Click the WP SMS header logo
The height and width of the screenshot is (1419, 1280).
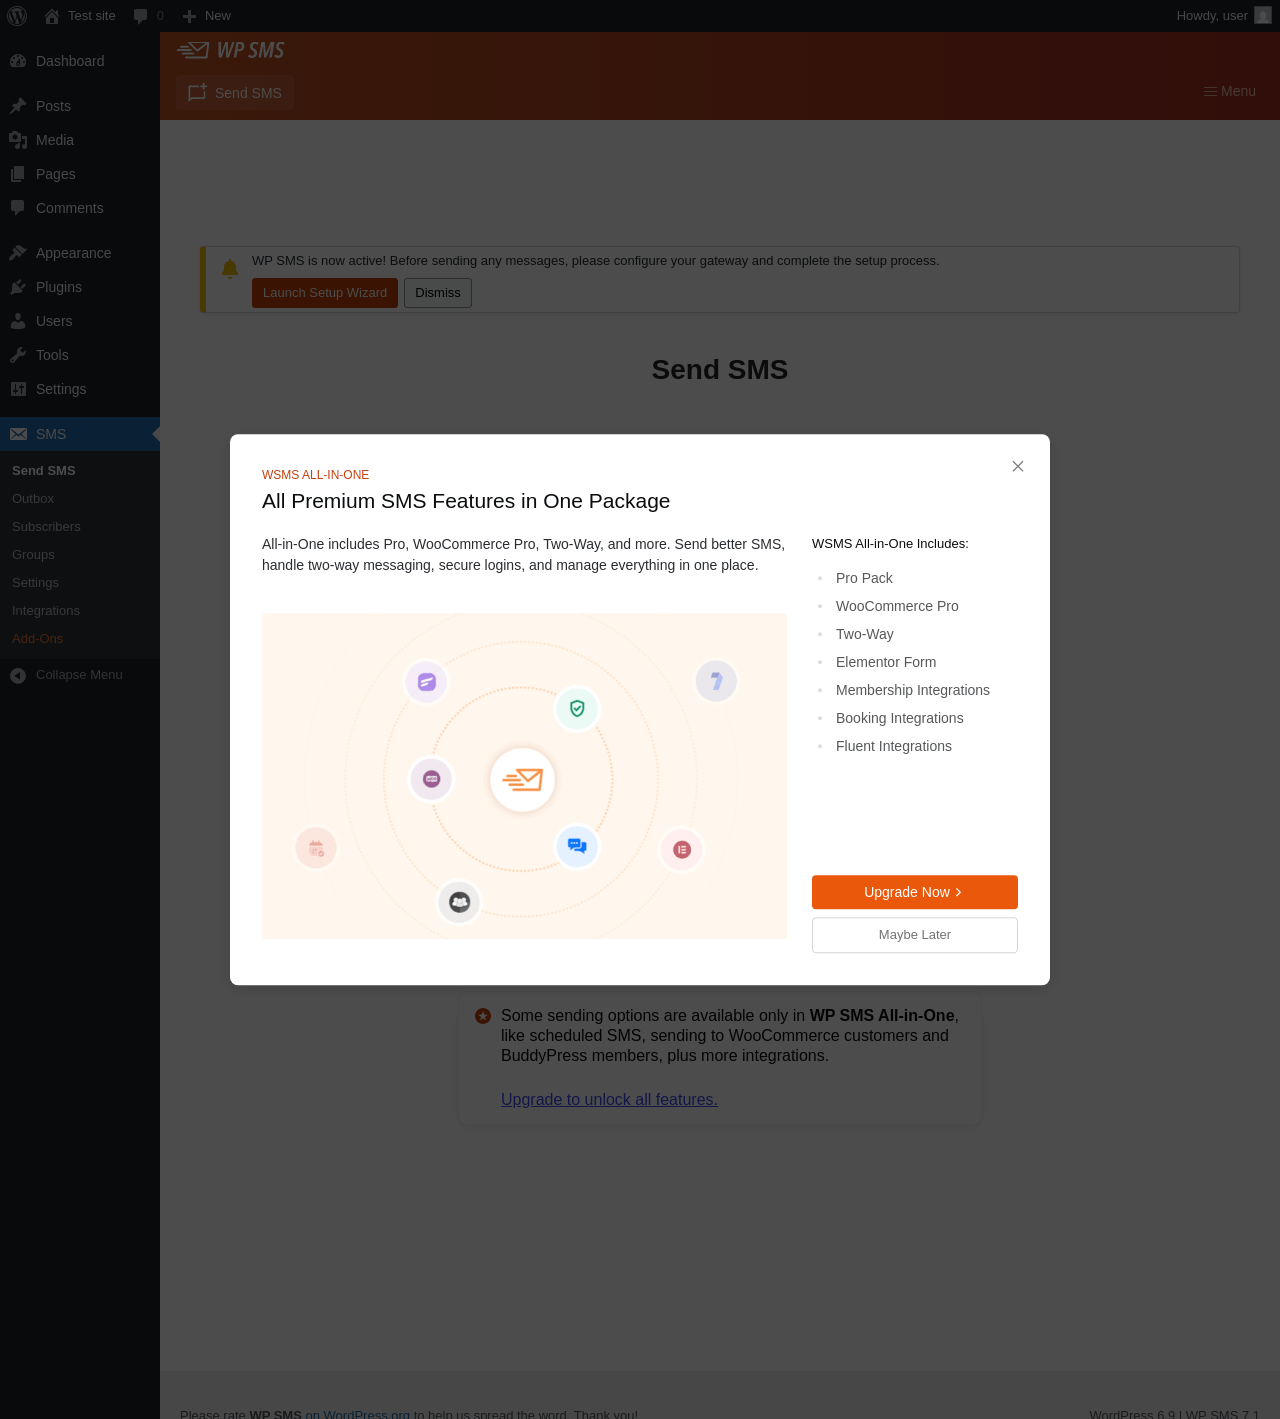231,50
